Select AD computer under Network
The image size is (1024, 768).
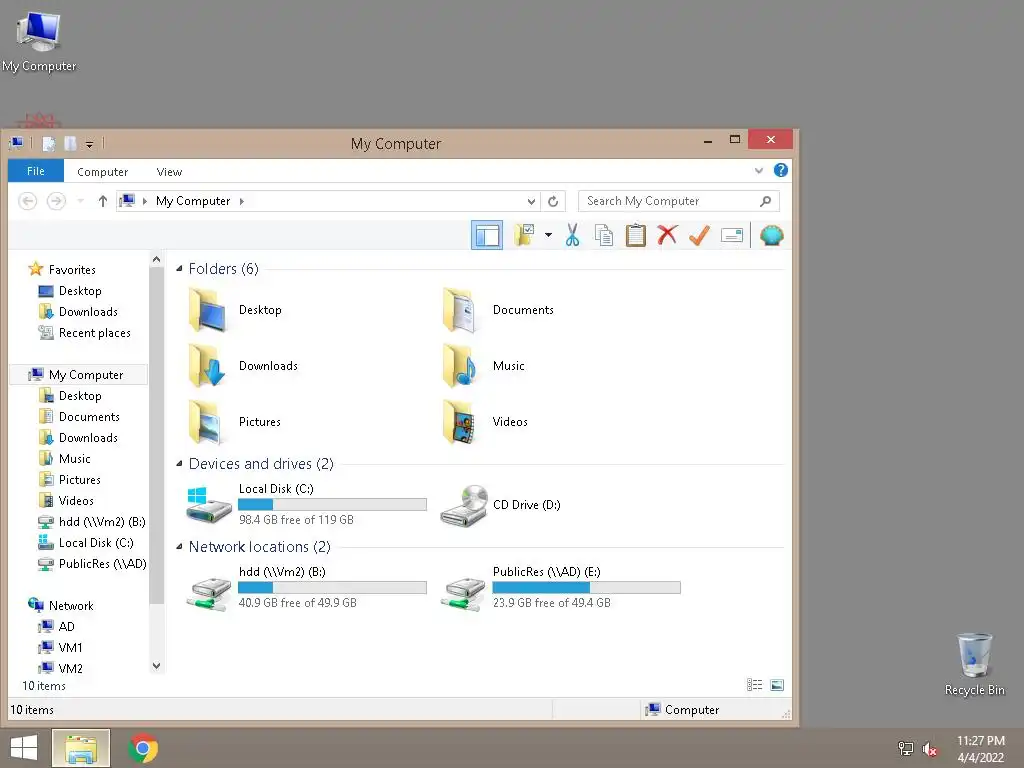point(66,627)
